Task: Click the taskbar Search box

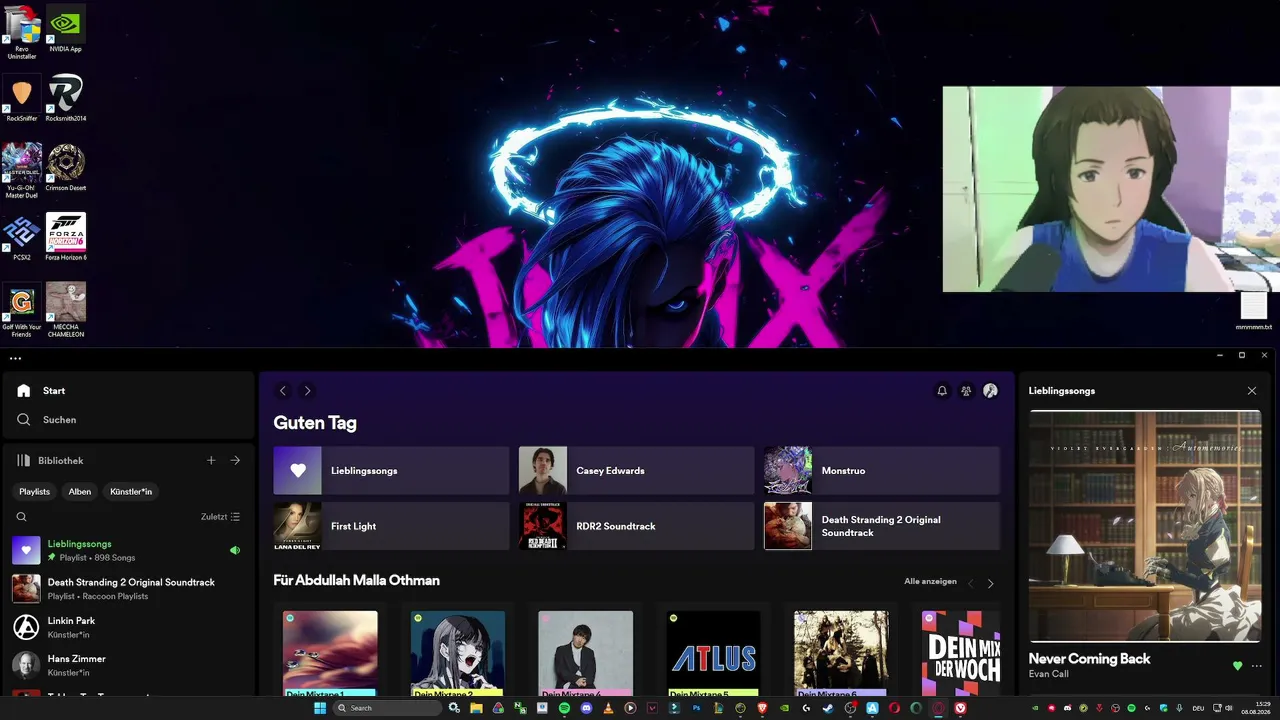Action: coord(387,708)
